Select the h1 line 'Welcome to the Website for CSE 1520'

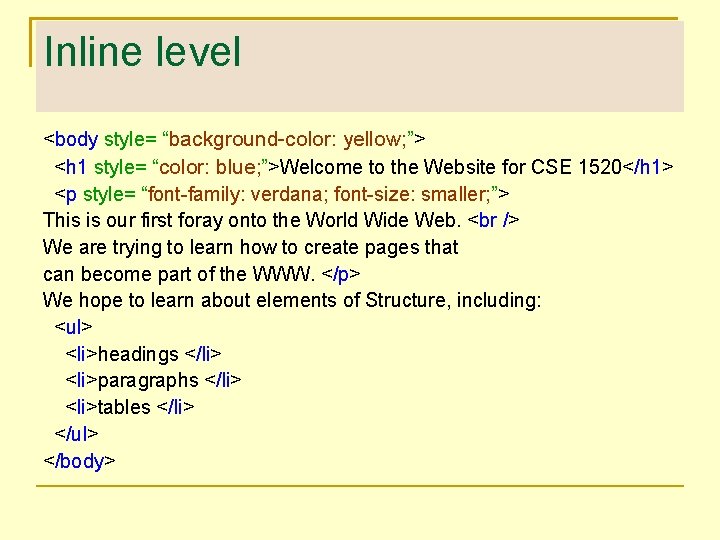[x=364, y=167]
